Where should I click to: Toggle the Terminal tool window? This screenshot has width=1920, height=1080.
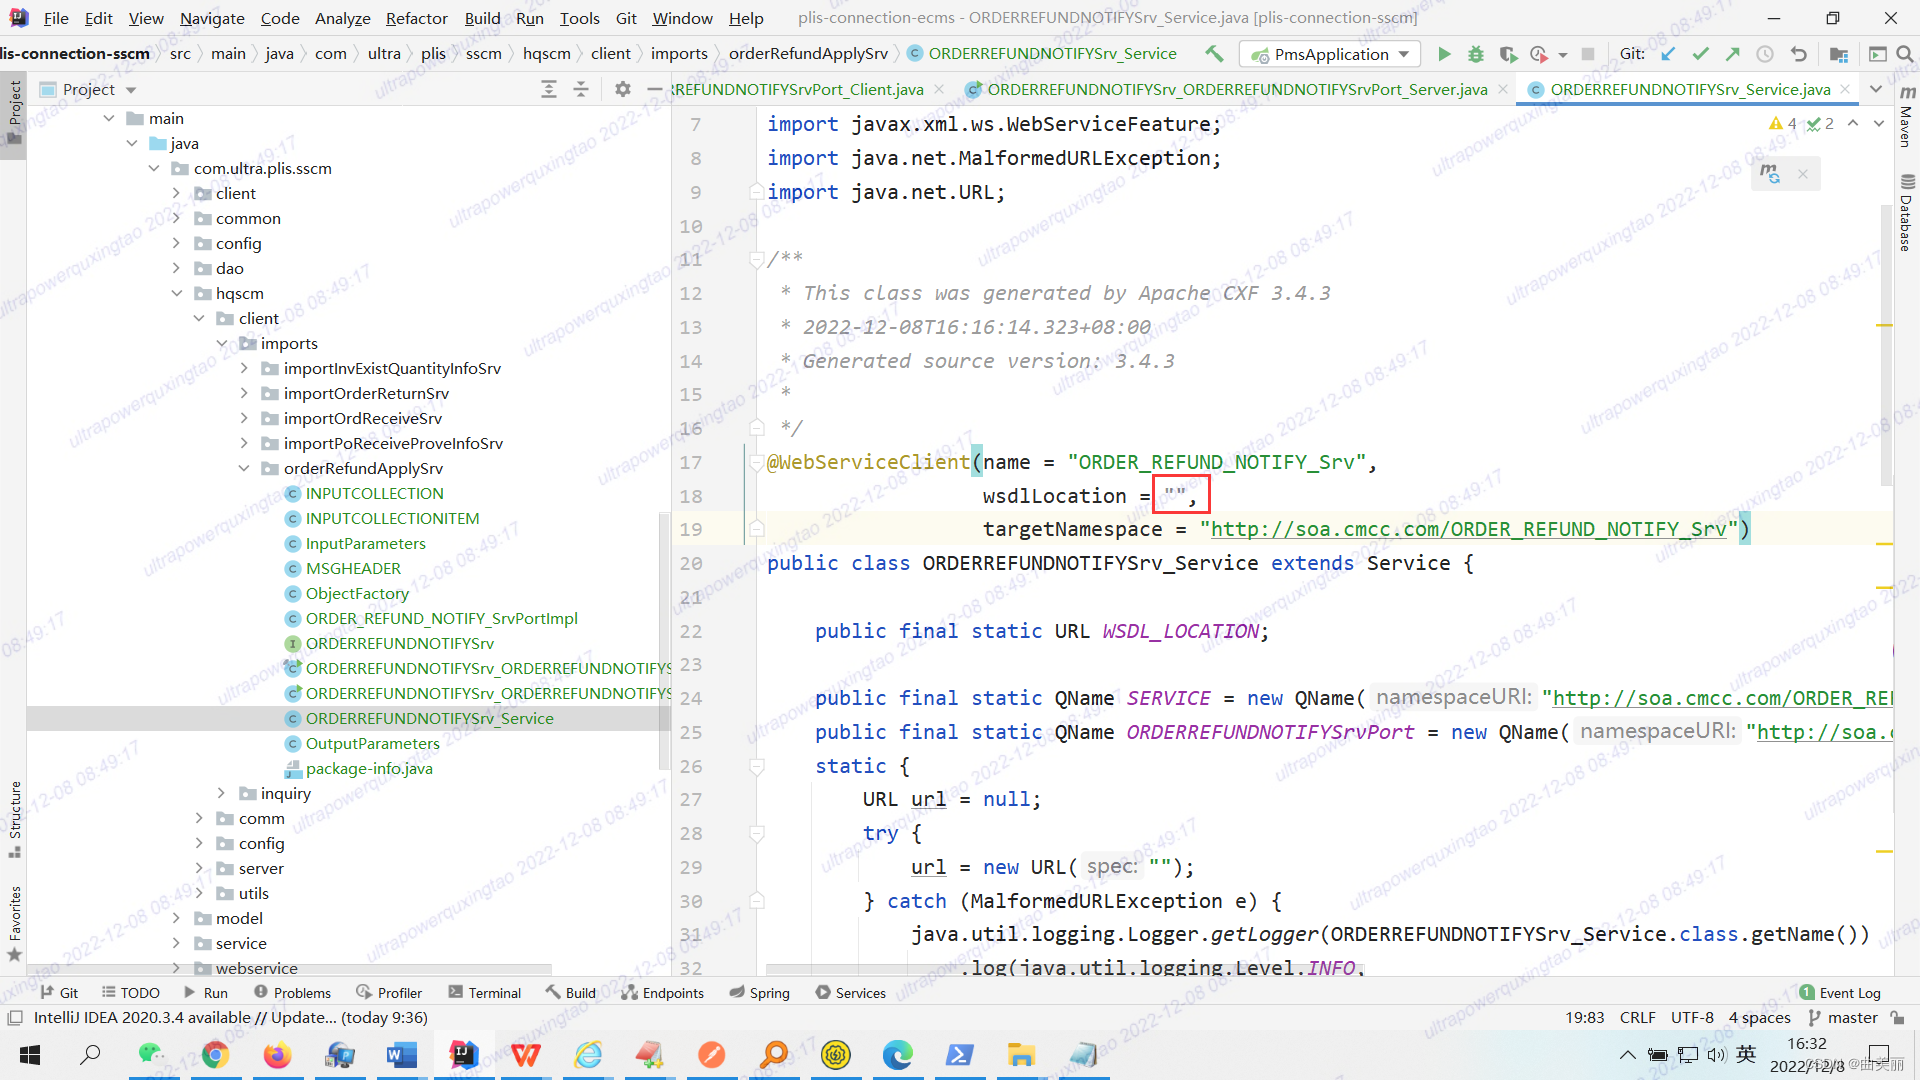click(485, 992)
